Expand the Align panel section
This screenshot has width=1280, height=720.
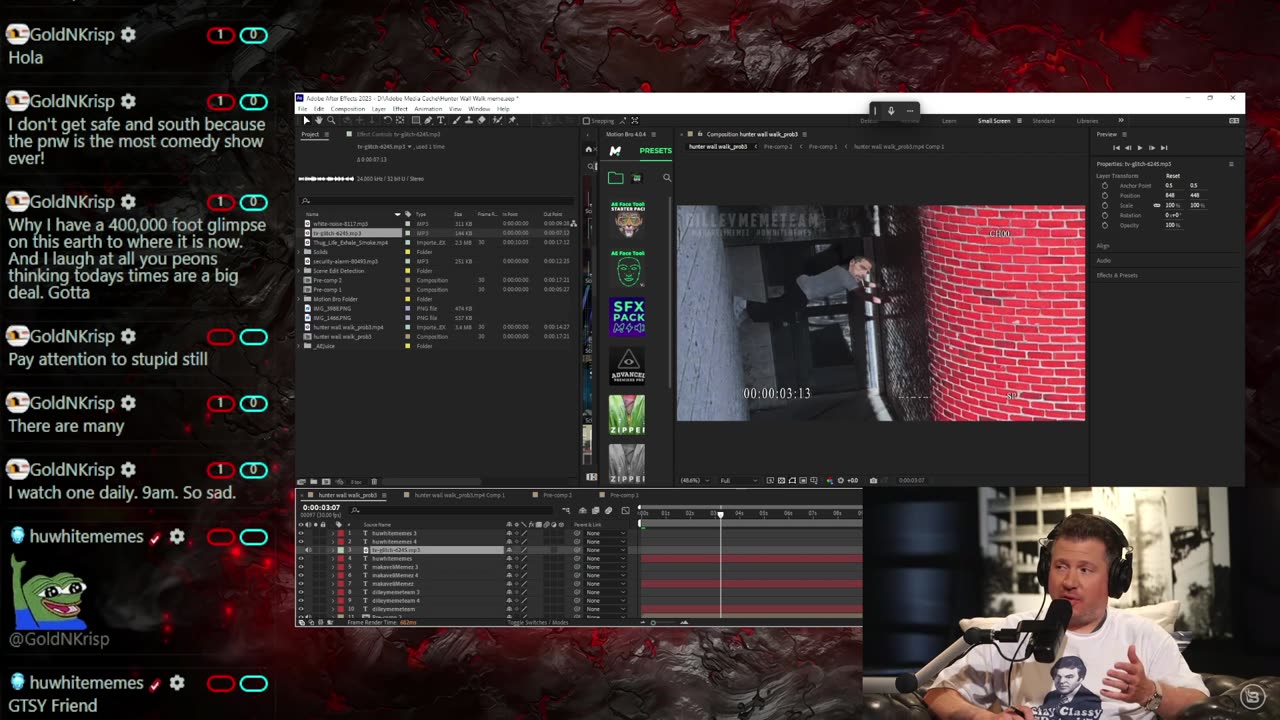coord(1103,246)
